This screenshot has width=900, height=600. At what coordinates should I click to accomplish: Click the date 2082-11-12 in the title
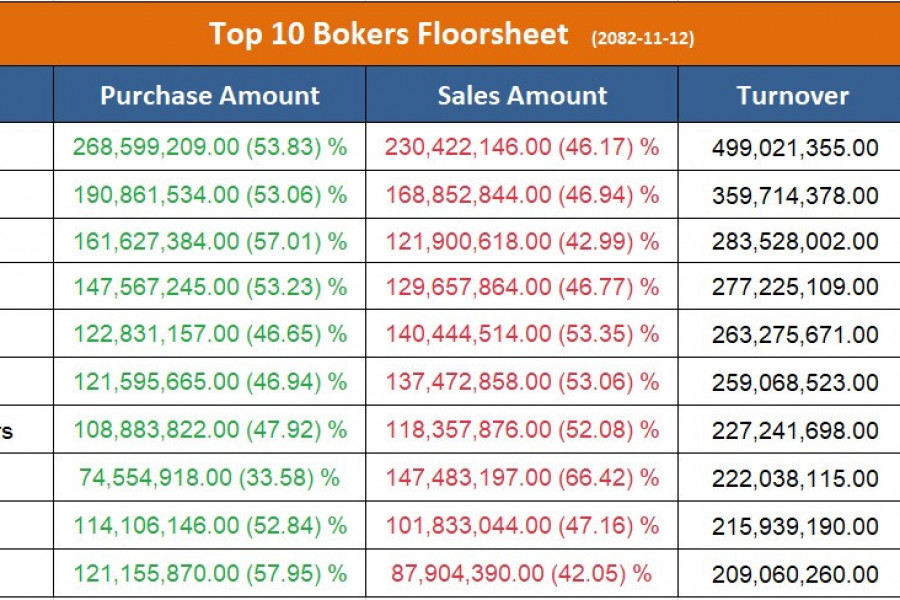(643, 38)
